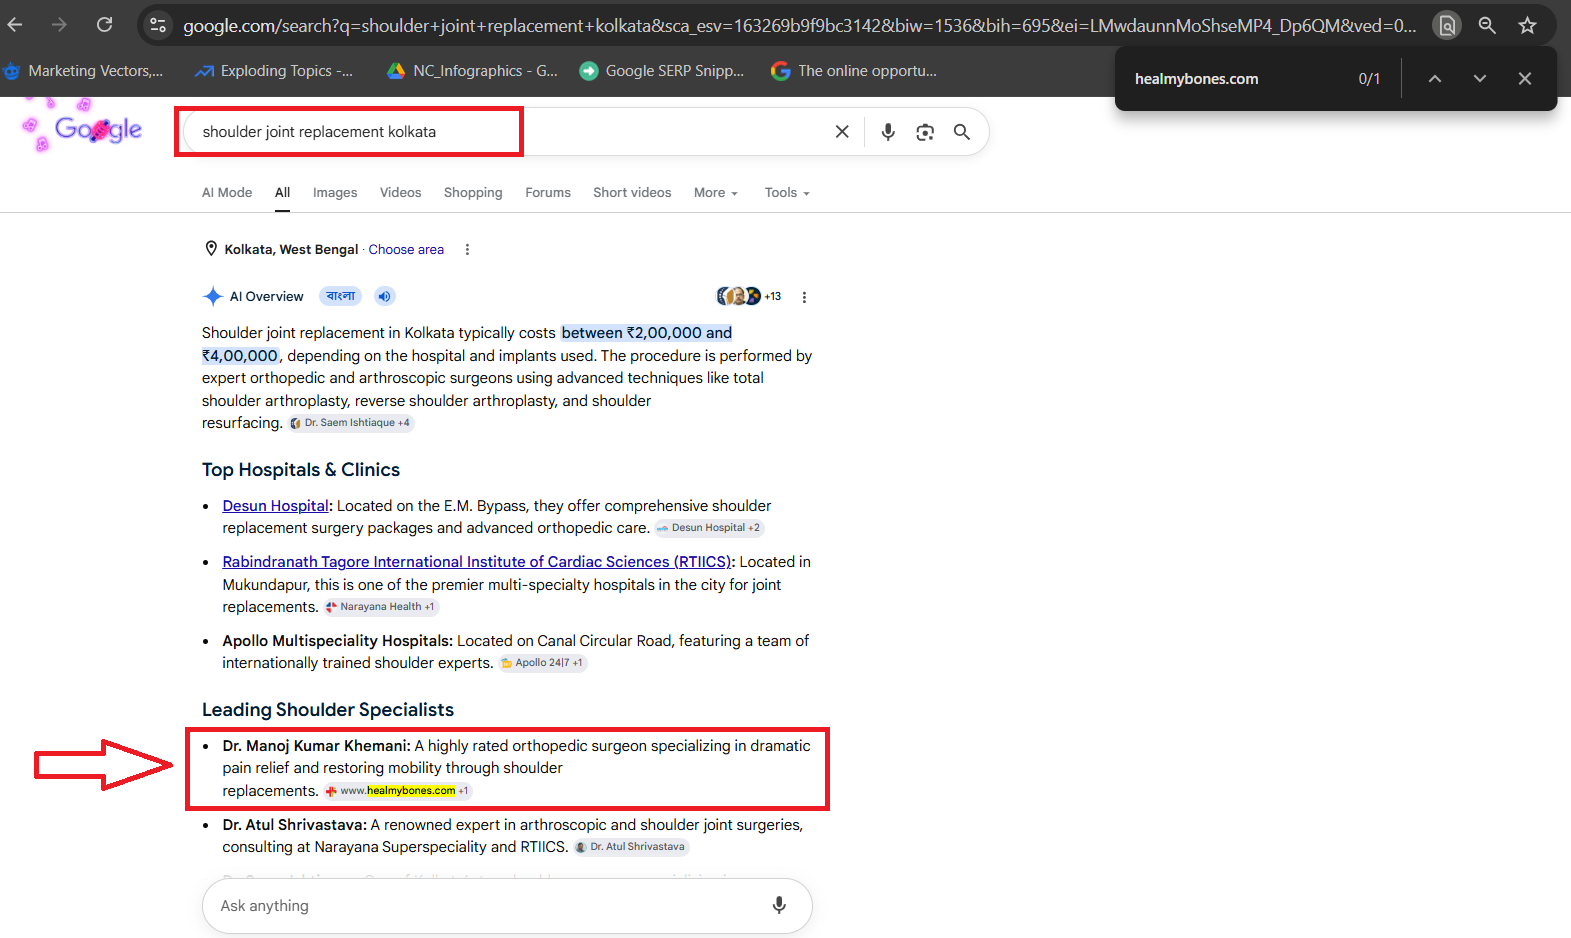Viewport: 1571px width, 938px height.
Task: Jump to next find result
Action: (x=1479, y=78)
